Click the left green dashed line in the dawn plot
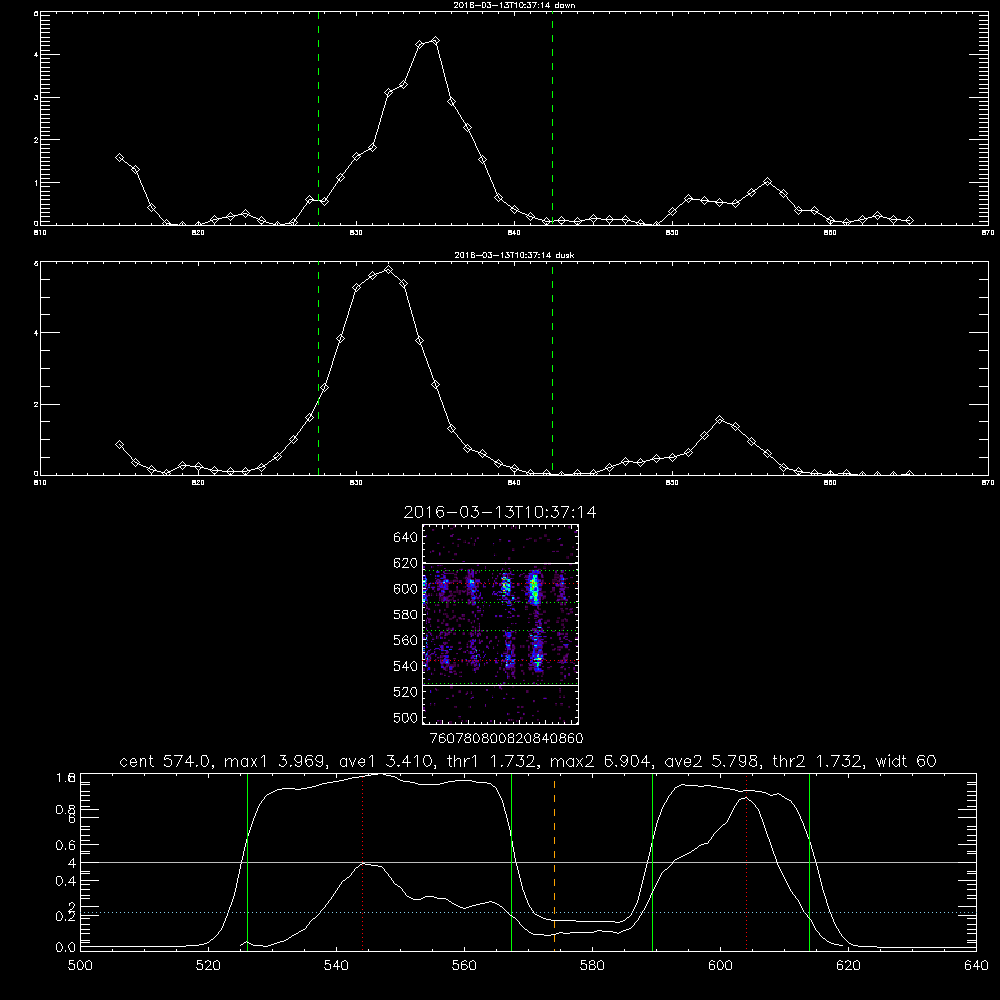Image resolution: width=1000 pixels, height=1000 pixels. [x=318, y=118]
